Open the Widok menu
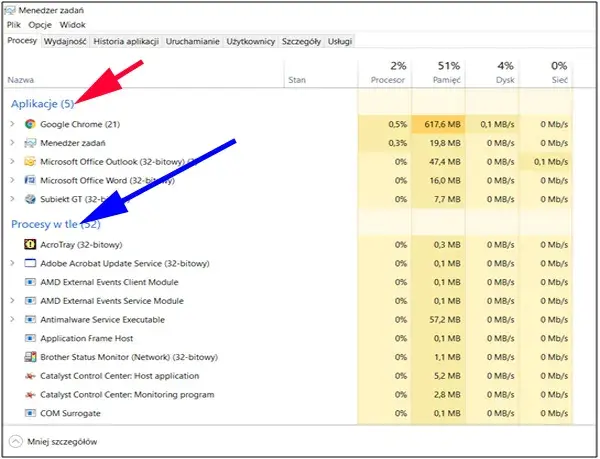600x459 pixels. (72, 25)
